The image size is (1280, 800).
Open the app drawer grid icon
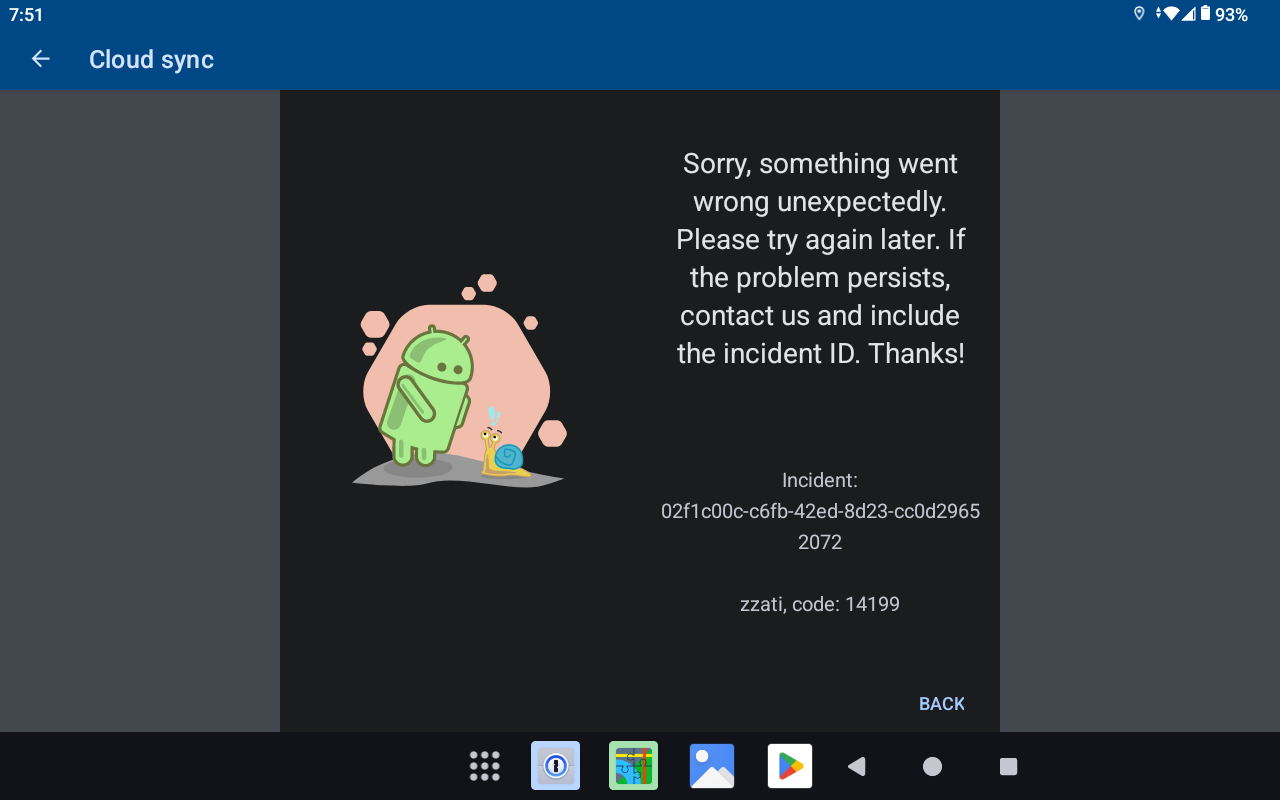pos(485,766)
